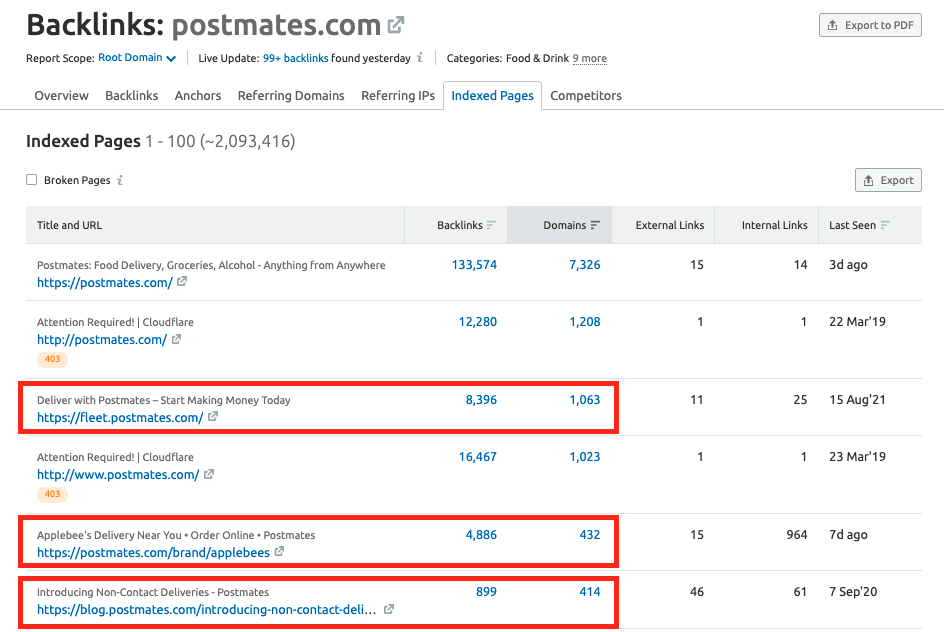This screenshot has width=944, height=632.
Task: Expand the 9 more categories link
Action: coord(589,59)
